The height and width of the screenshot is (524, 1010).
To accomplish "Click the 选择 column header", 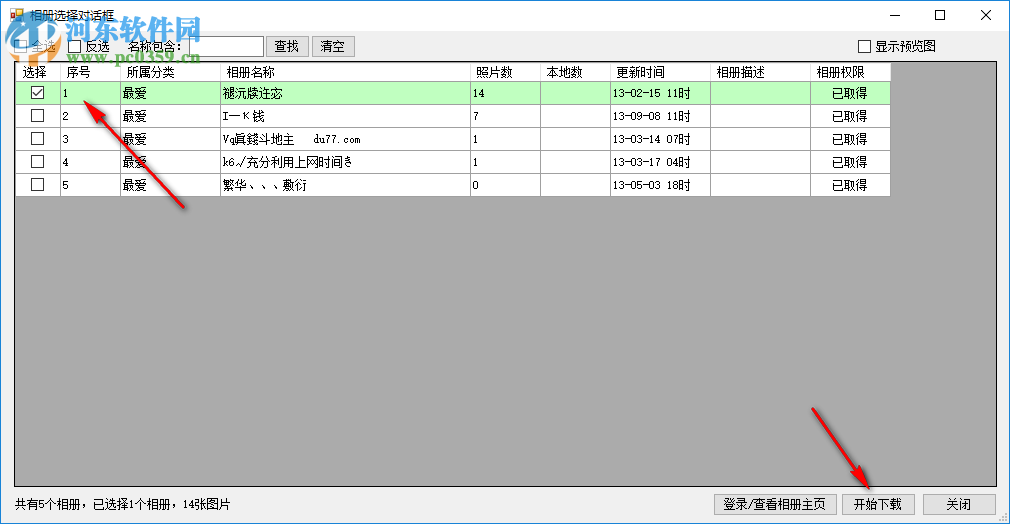I will tap(38, 72).
